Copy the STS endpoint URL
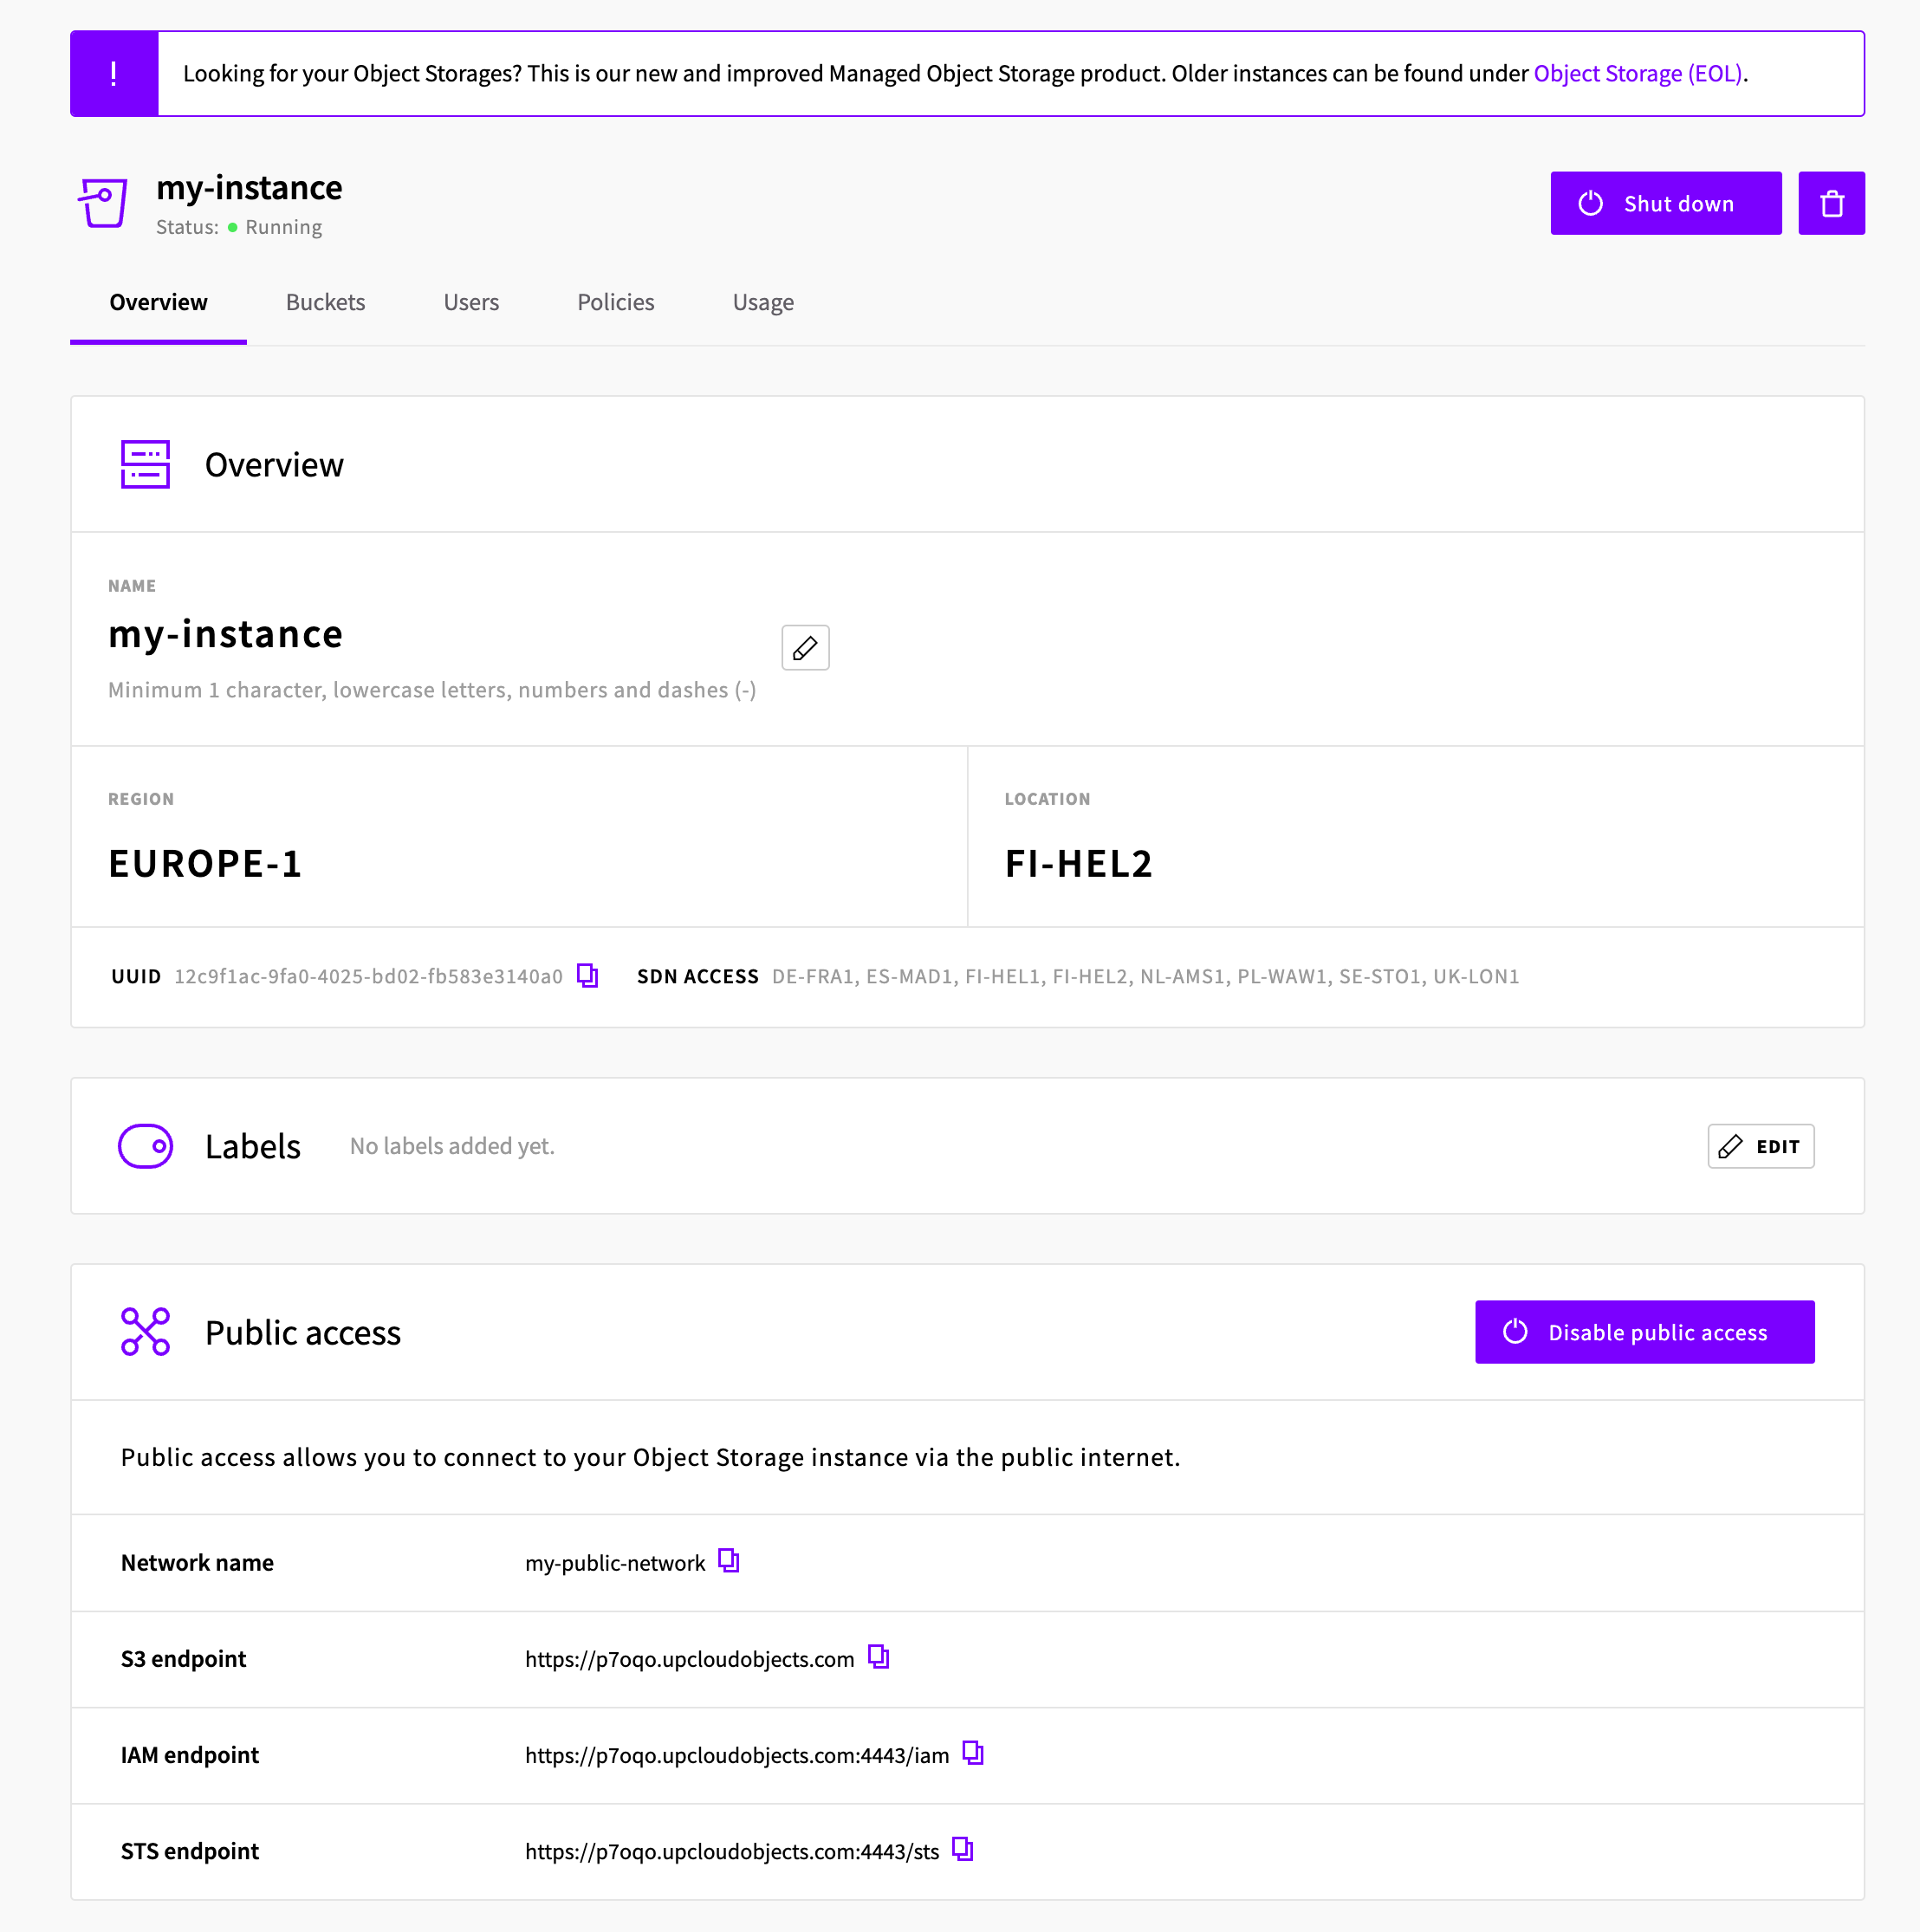1920x1932 pixels. pos(963,1849)
